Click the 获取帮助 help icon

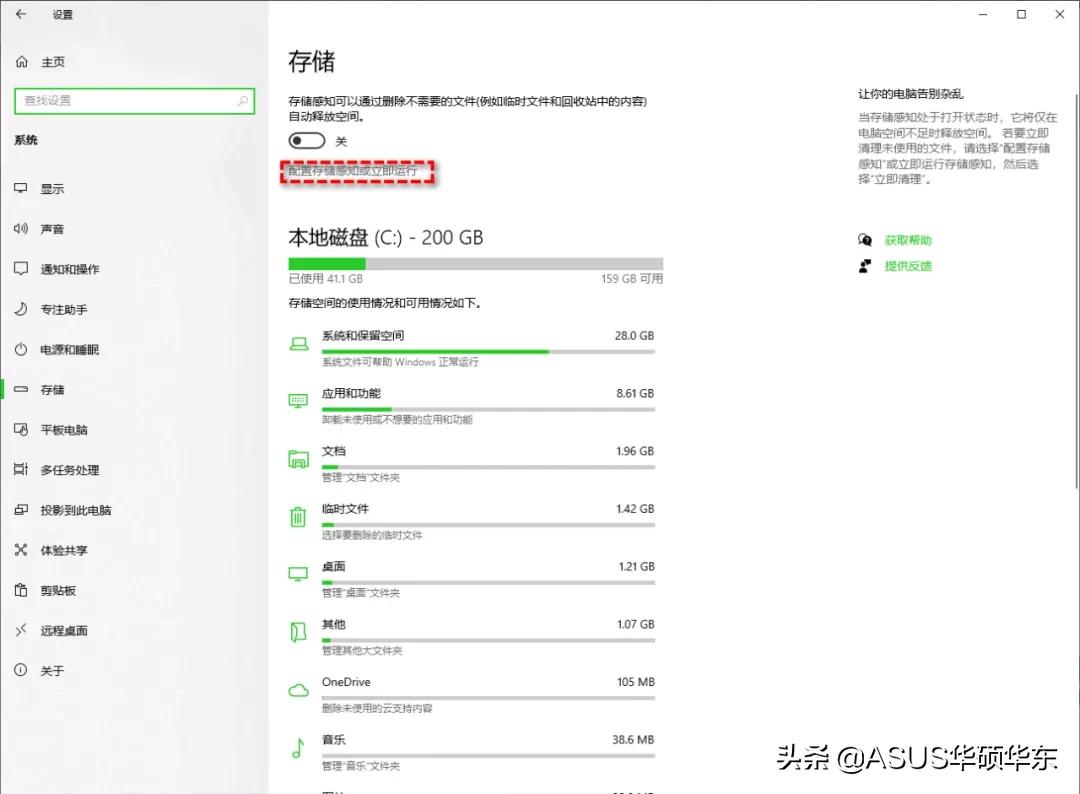[x=865, y=239]
